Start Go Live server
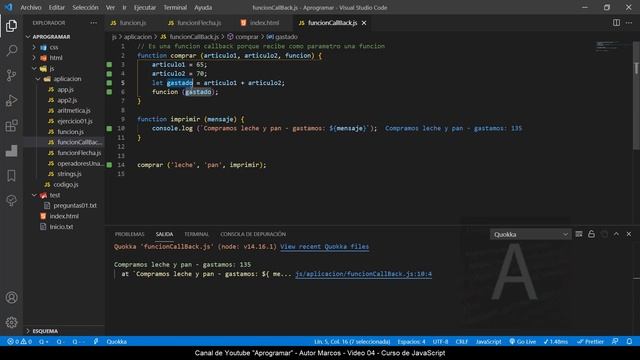 [522, 342]
